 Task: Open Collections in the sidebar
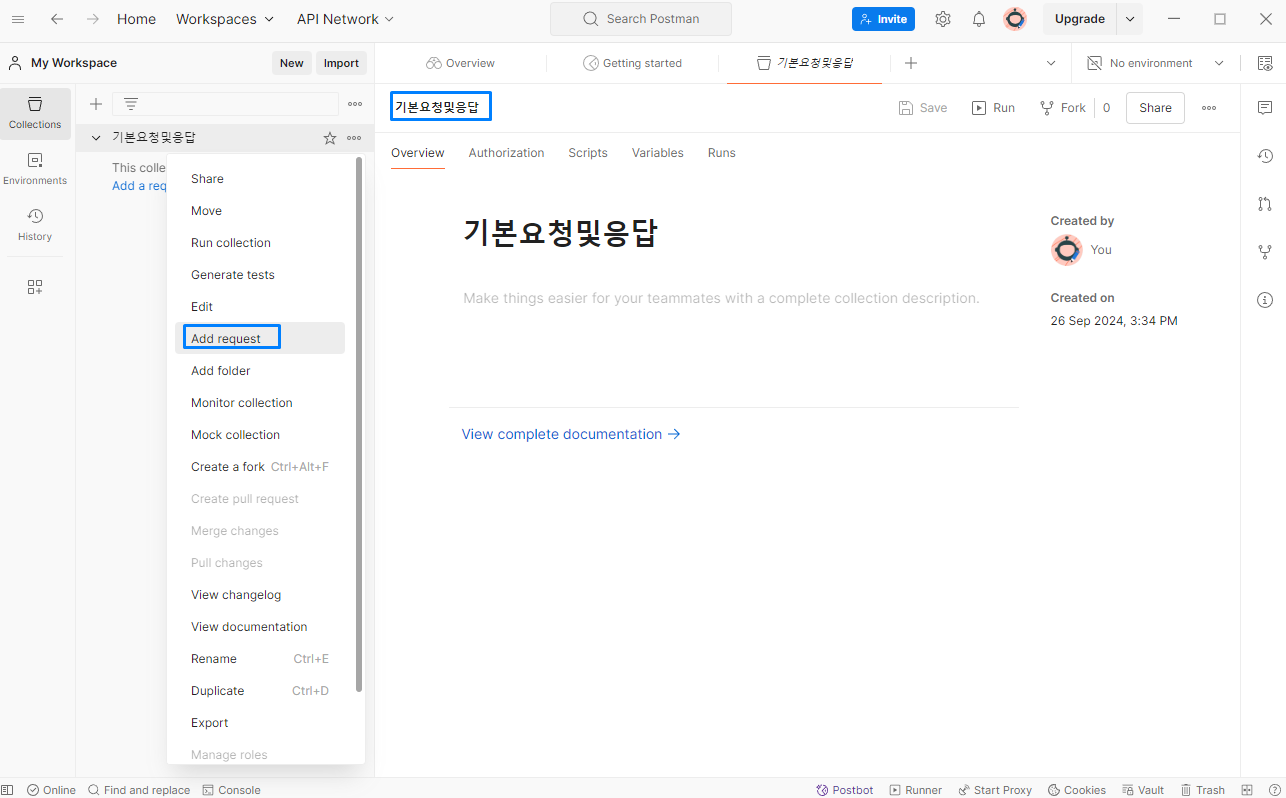pyautogui.click(x=35, y=113)
